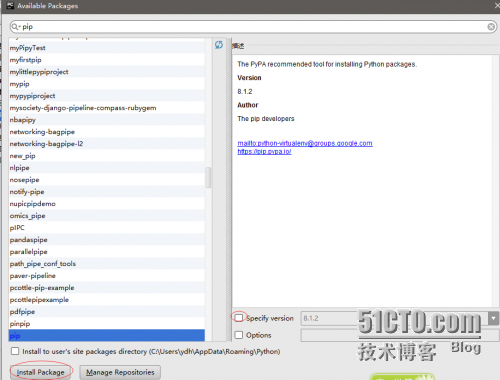
Task: Select the new_pip package
Action: (107, 156)
